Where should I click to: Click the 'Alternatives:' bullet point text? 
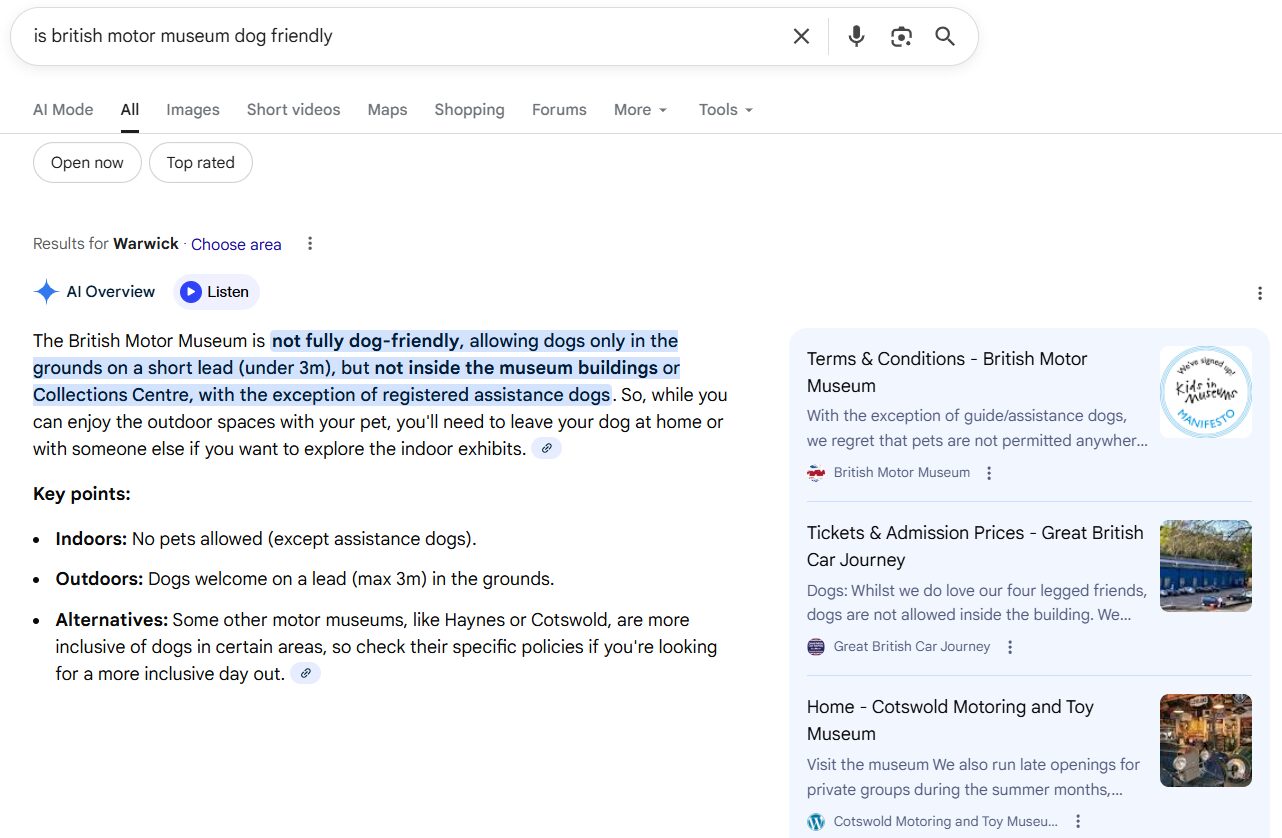[x=386, y=647]
